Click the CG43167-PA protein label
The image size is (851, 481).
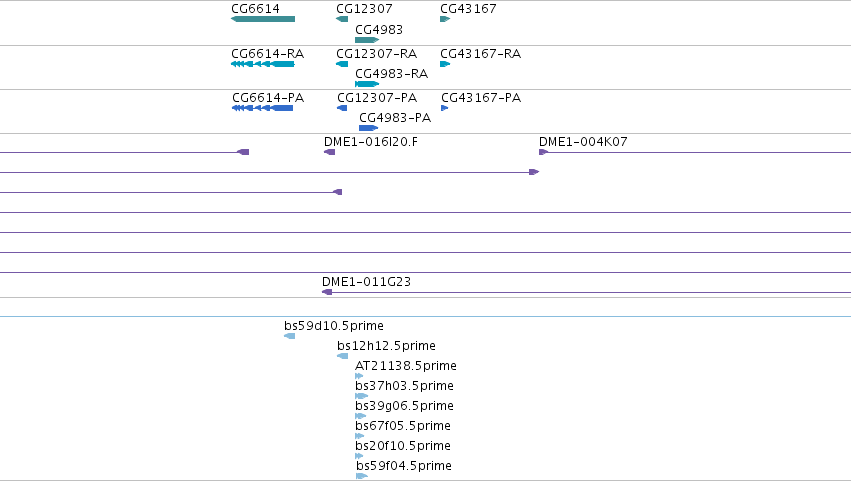(481, 98)
